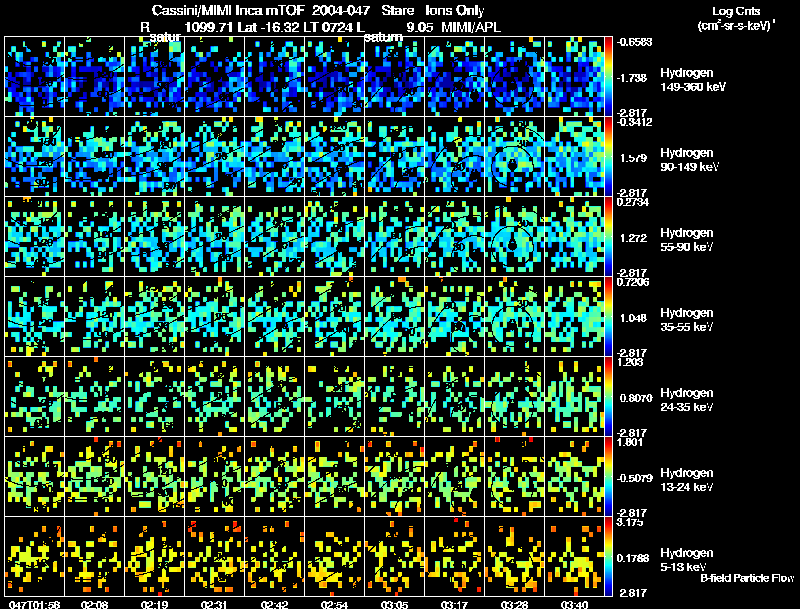The height and width of the screenshot is (609, 800).
Task: Click the 'LT 0724' header value
Action: [328, 27]
